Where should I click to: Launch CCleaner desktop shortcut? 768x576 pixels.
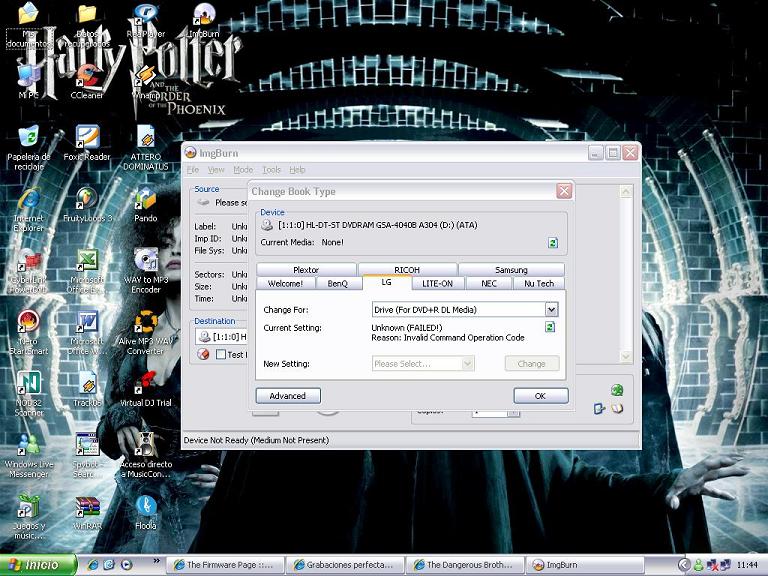[87, 82]
